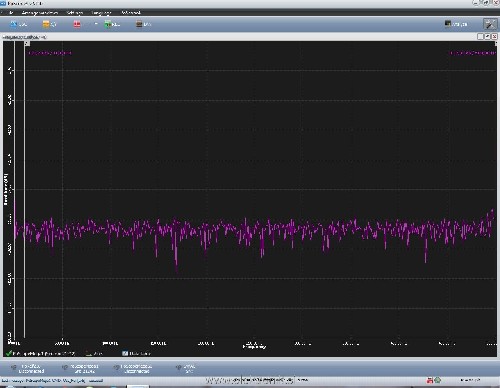Click the chart panel's pin button

click(x=487, y=36)
